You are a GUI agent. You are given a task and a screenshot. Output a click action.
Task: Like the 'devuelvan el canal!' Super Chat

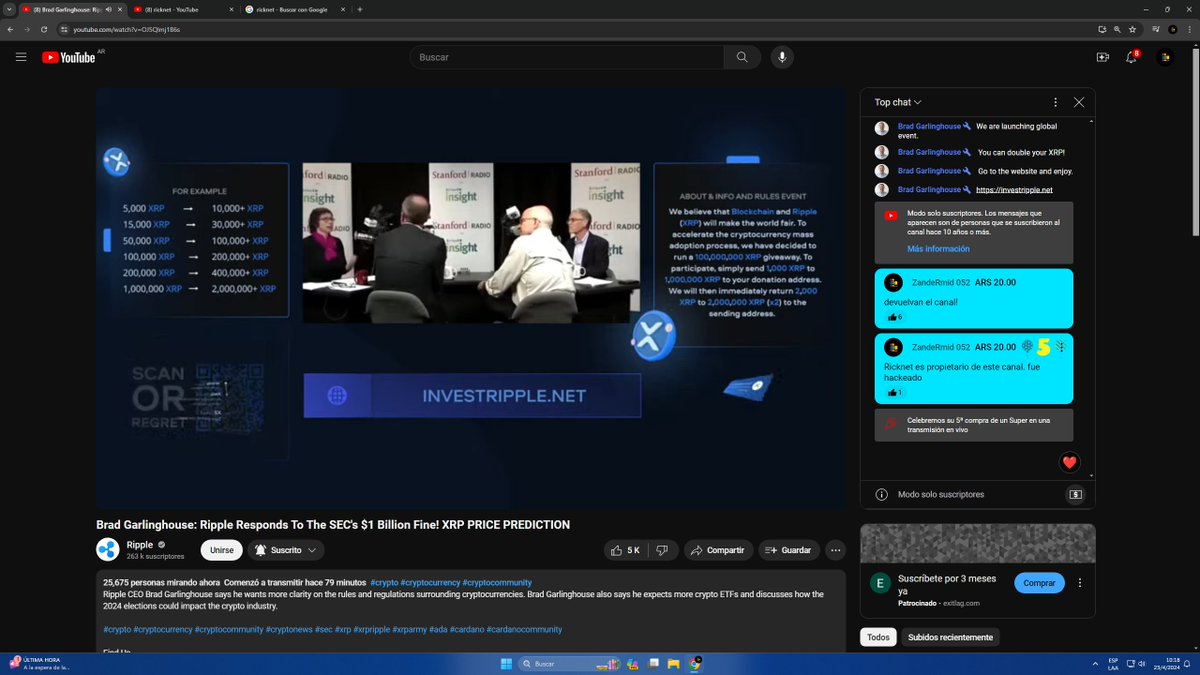(x=893, y=317)
